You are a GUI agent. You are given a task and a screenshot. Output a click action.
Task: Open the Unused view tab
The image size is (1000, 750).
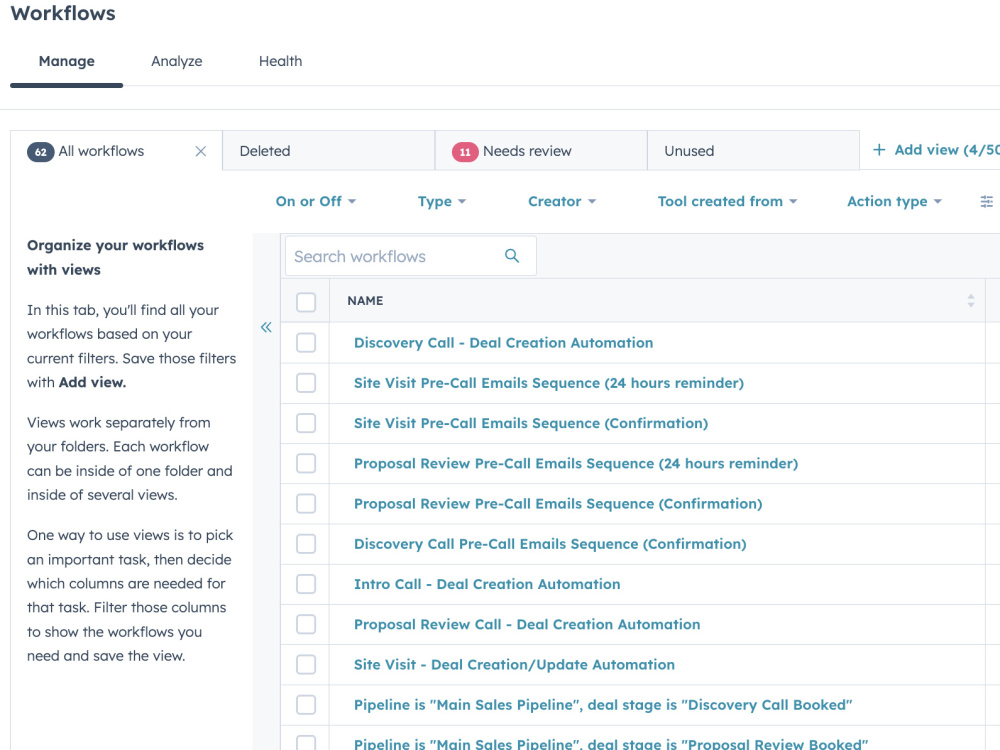tap(753, 151)
